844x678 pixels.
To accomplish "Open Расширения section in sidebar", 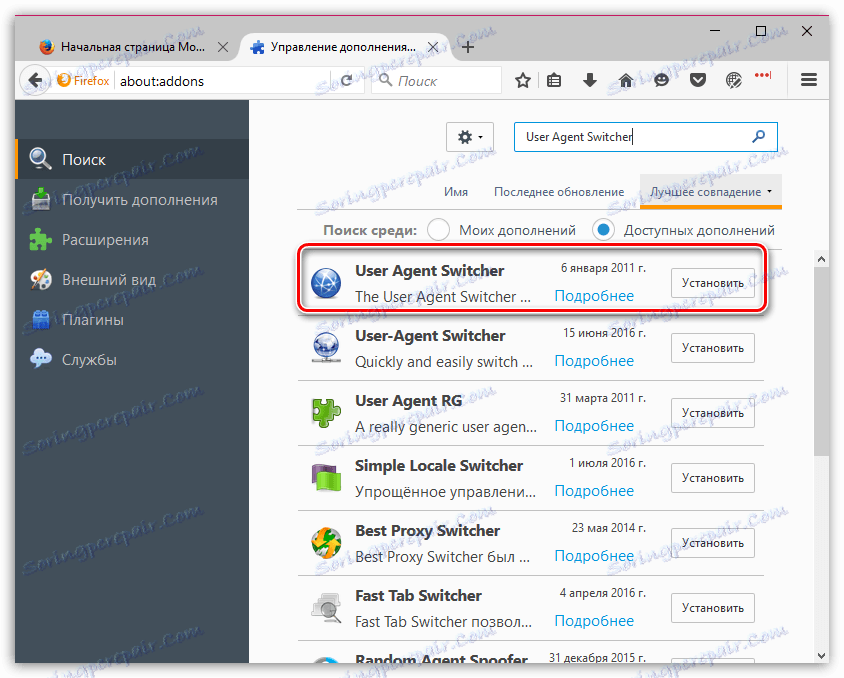I will click(x=132, y=239).
